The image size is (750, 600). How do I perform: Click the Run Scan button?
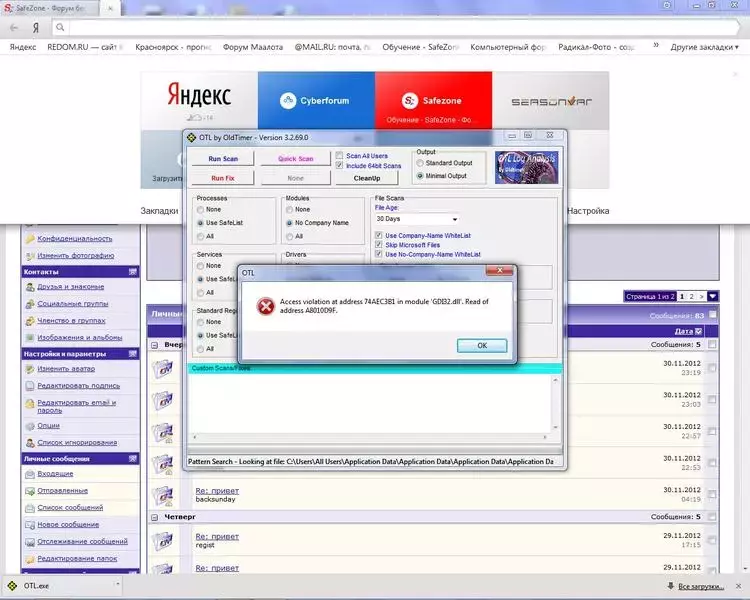click(x=223, y=158)
